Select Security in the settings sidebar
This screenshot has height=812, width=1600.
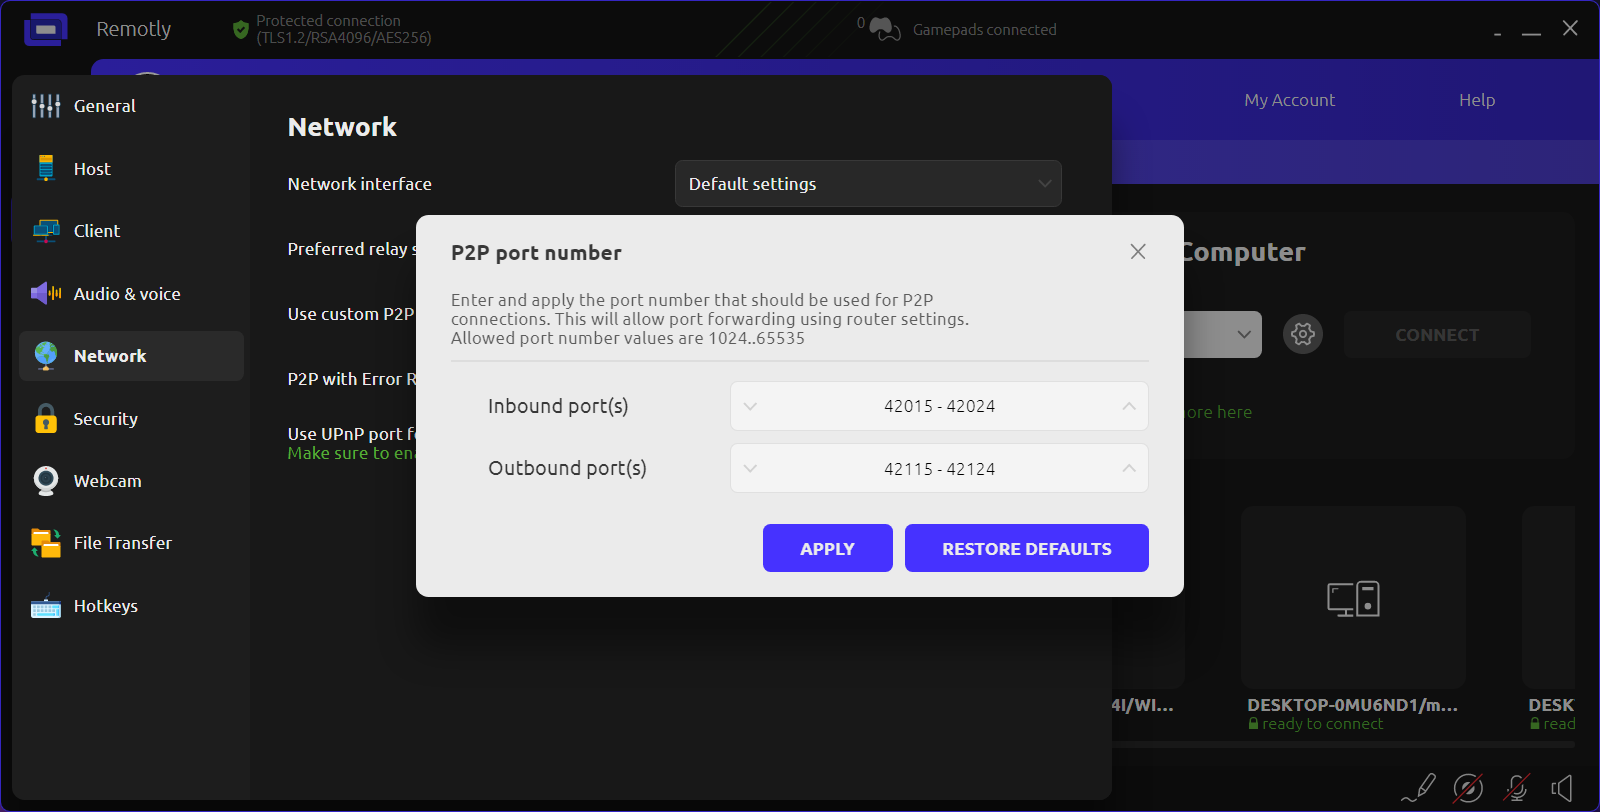tap(105, 419)
